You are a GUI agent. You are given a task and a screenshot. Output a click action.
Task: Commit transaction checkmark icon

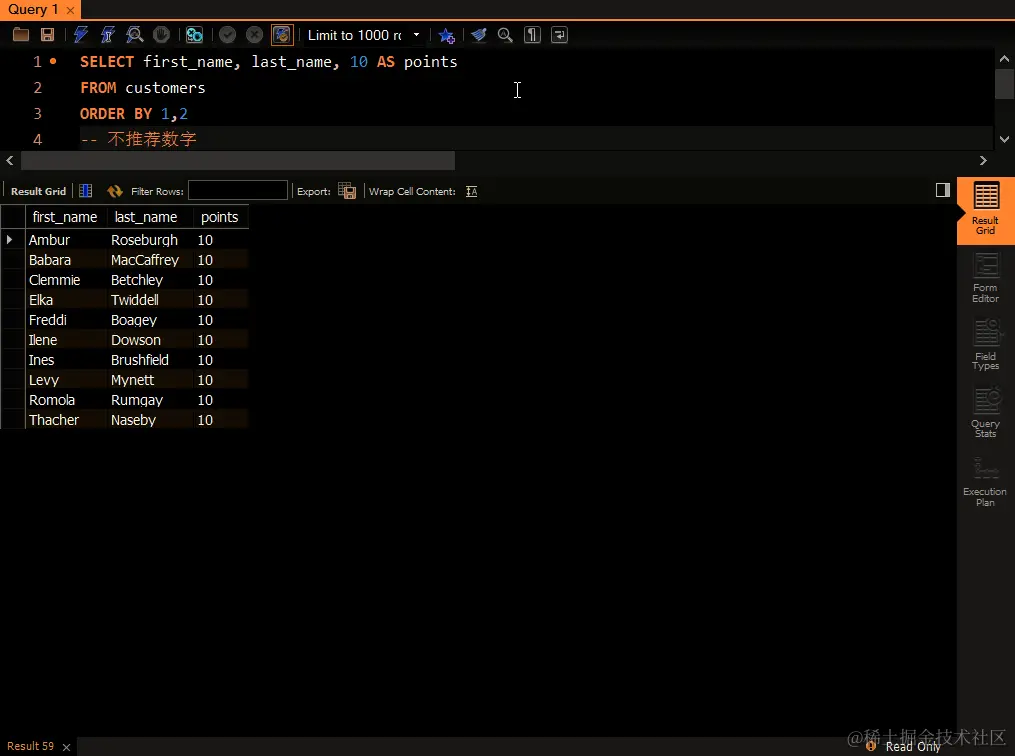point(227,34)
